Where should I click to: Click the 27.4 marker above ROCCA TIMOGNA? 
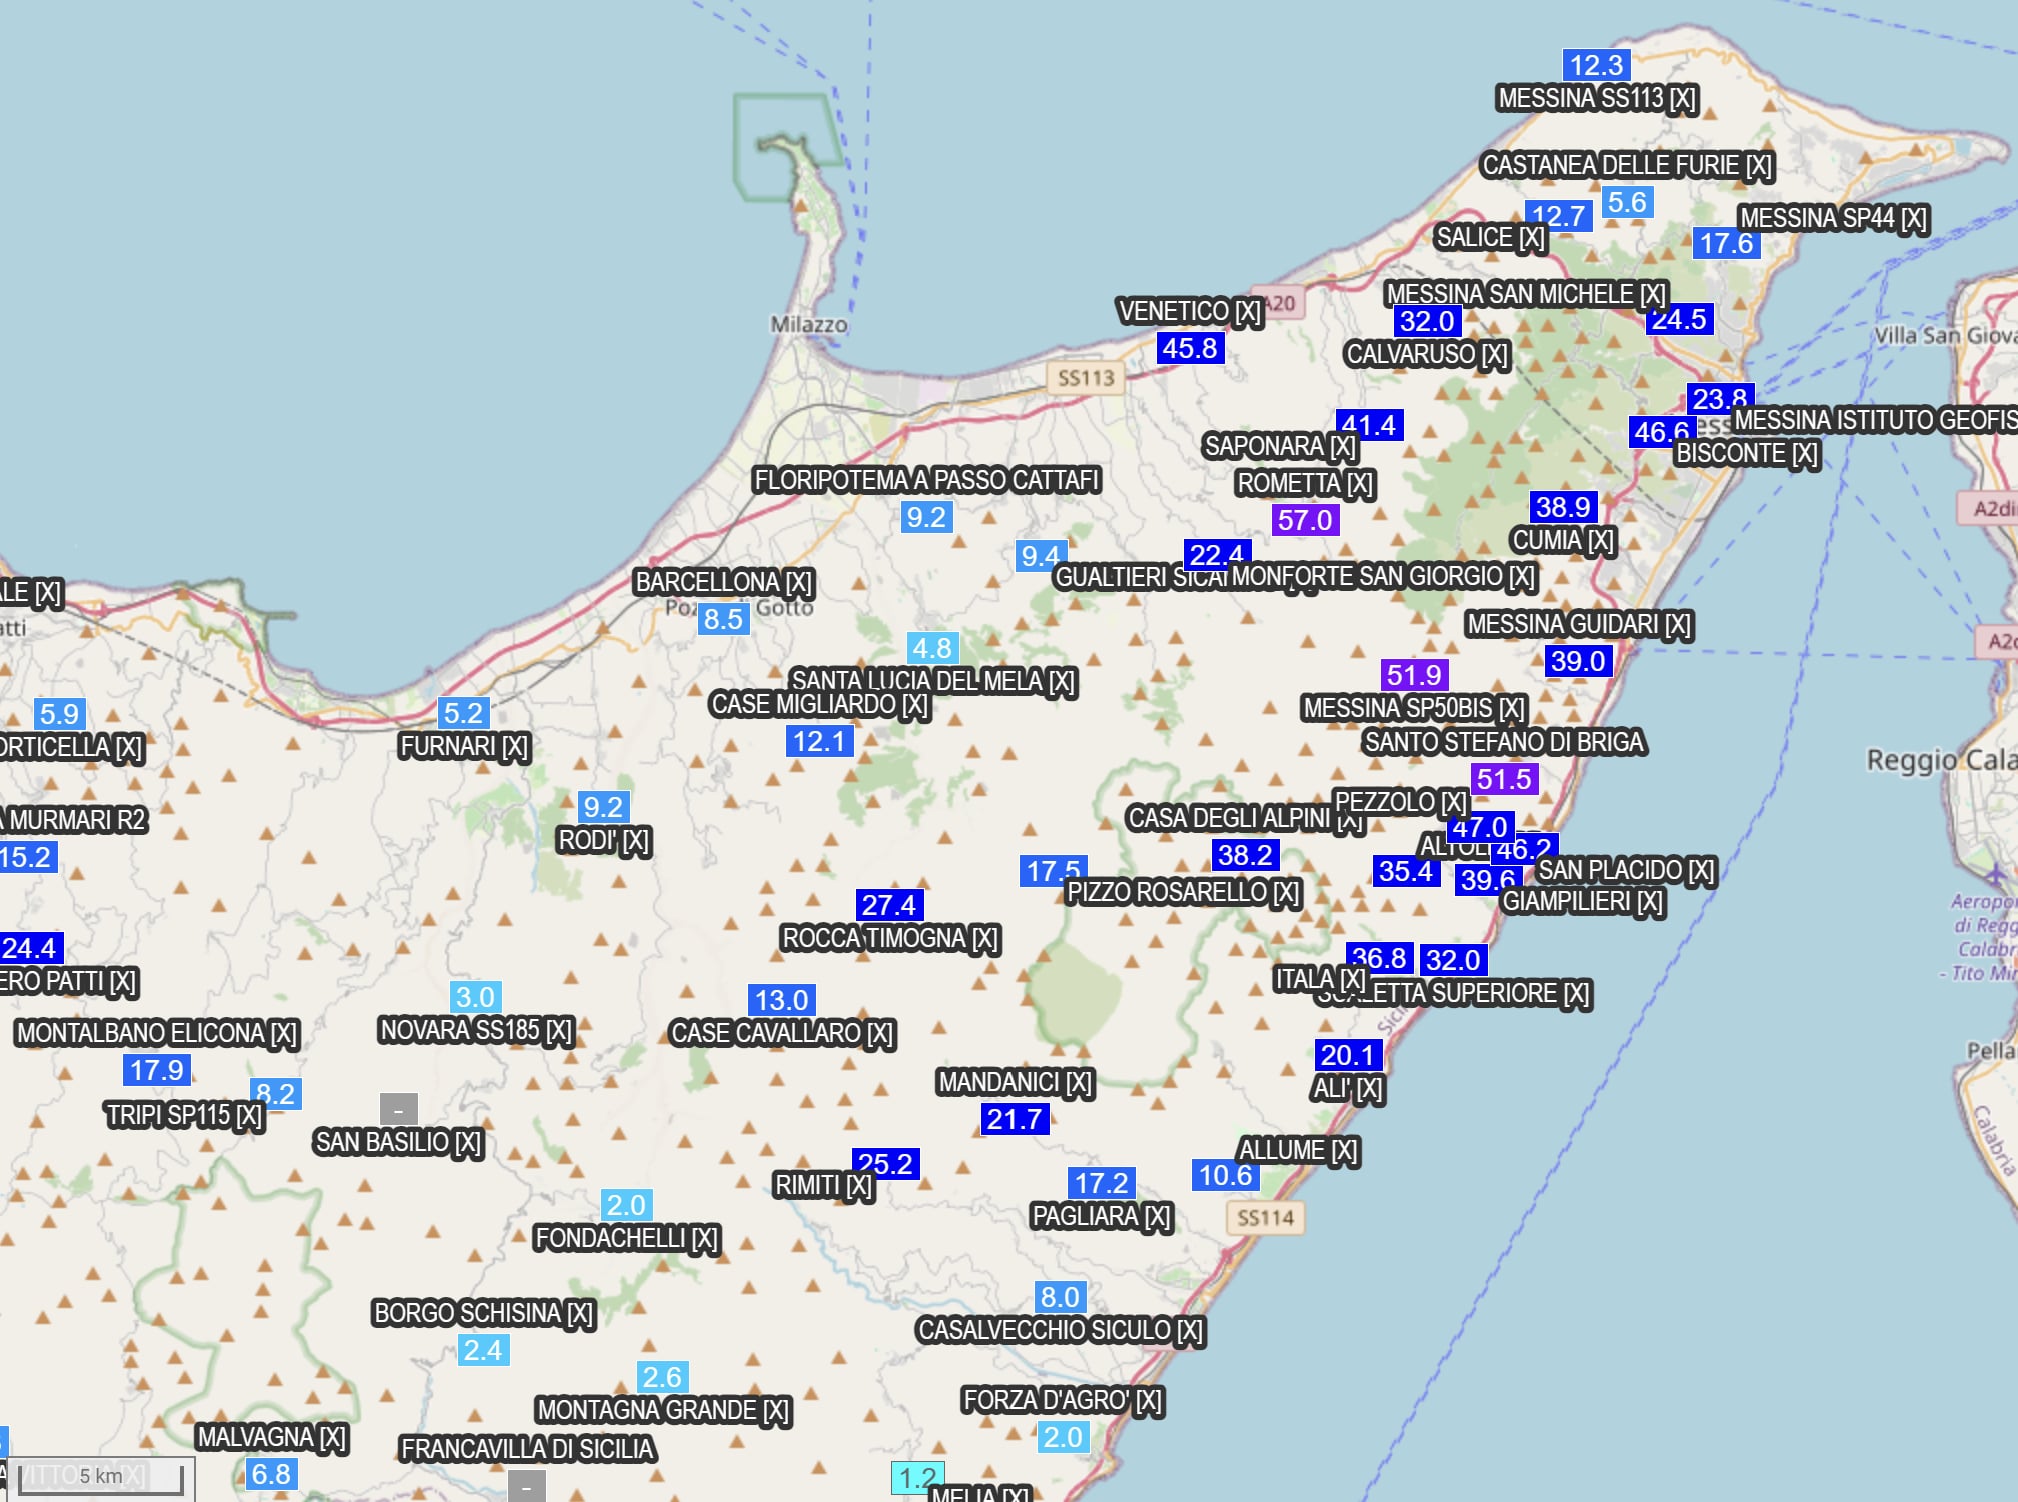[x=889, y=905]
